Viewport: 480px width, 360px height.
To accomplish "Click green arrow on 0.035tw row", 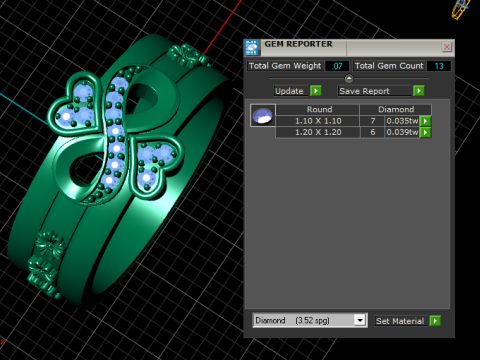I will (425, 121).
